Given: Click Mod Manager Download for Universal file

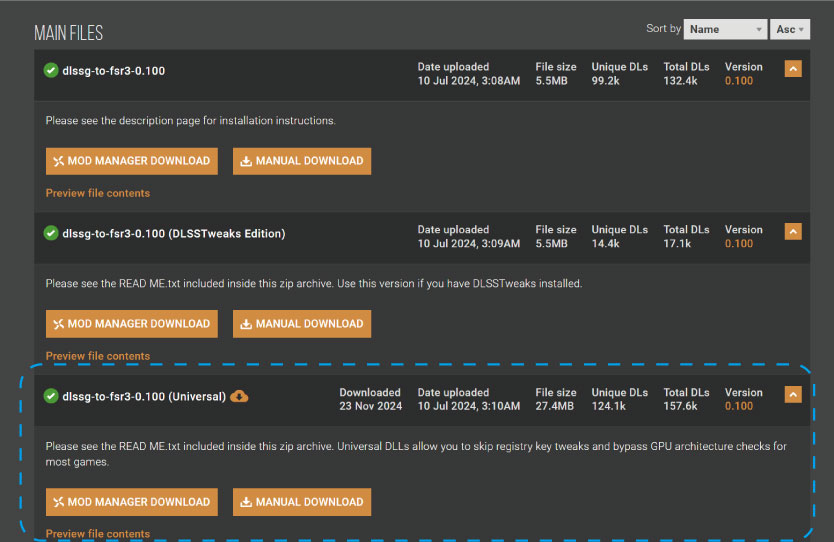Looking at the screenshot, I should pos(132,502).
